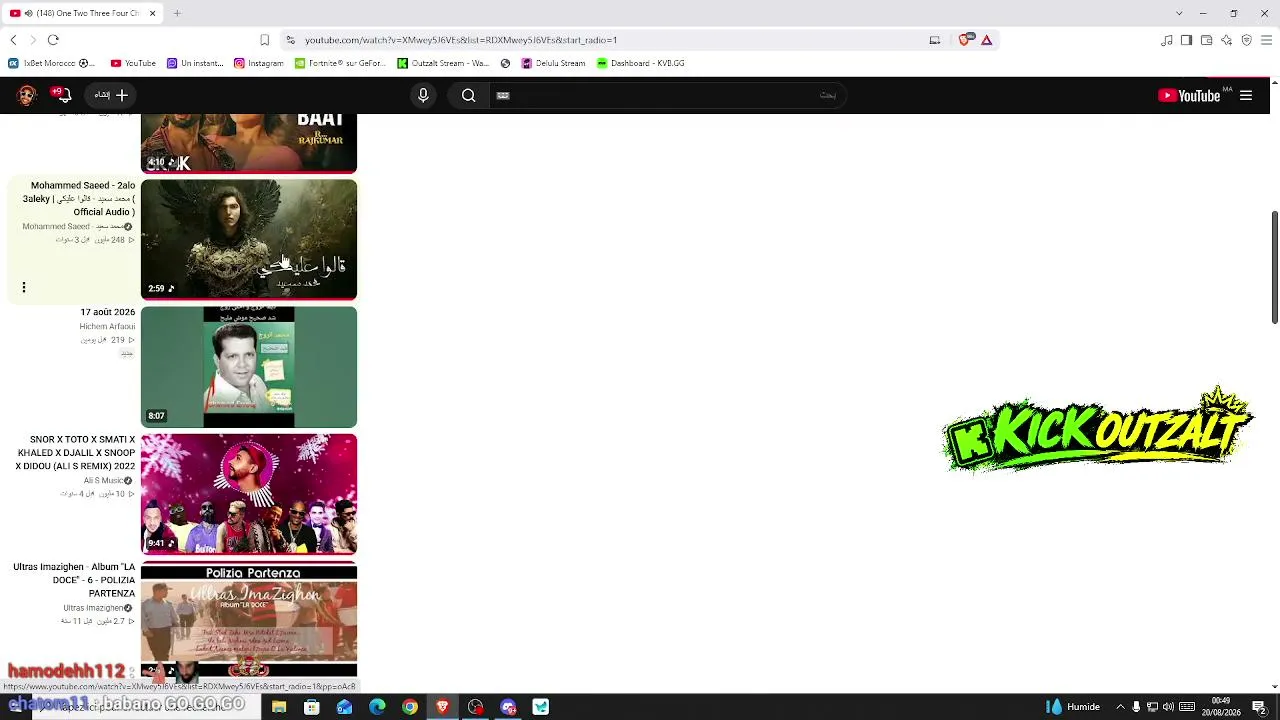The height and width of the screenshot is (720, 1280).
Task: Click the page vertical scrollbar thumb
Action: coord(1275,267)
